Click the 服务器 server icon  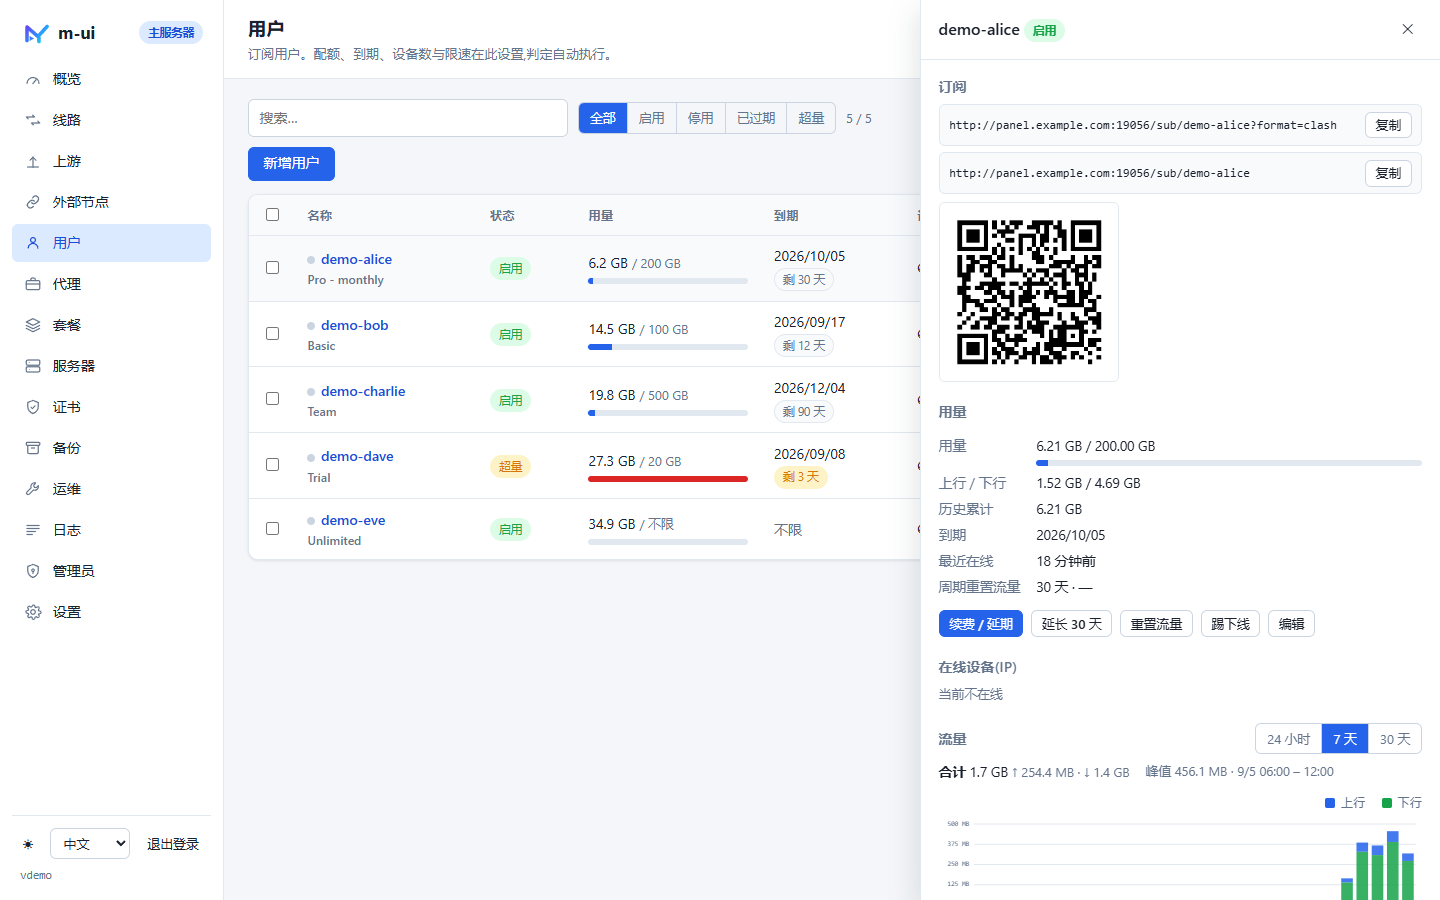coord(33,366)
